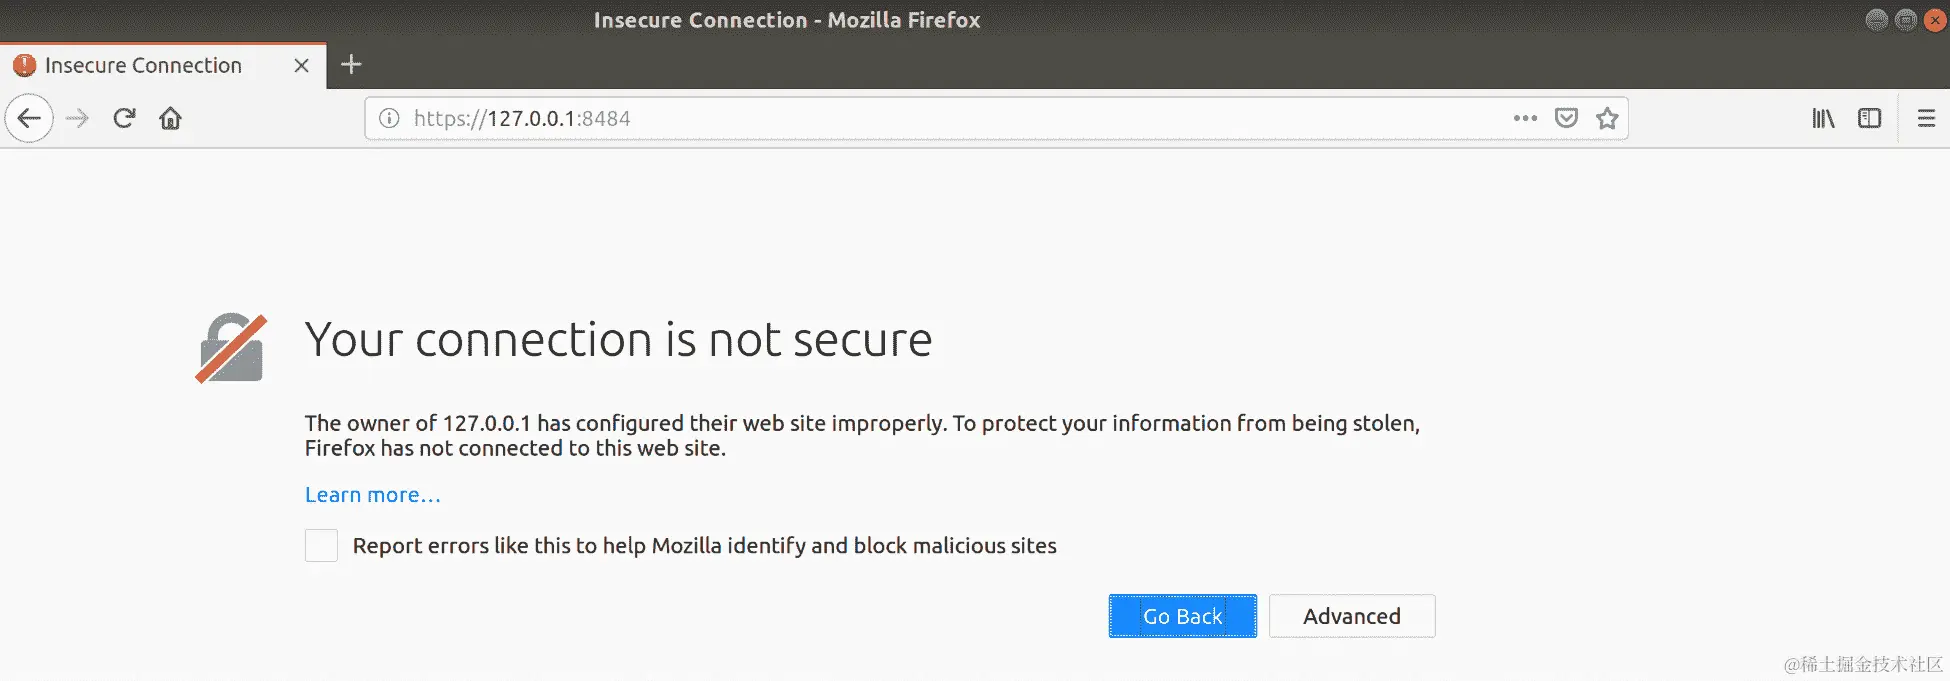This screenshot has width=1950, height=681.
Task: Follow the Learn more link
Action: [372, 495]
